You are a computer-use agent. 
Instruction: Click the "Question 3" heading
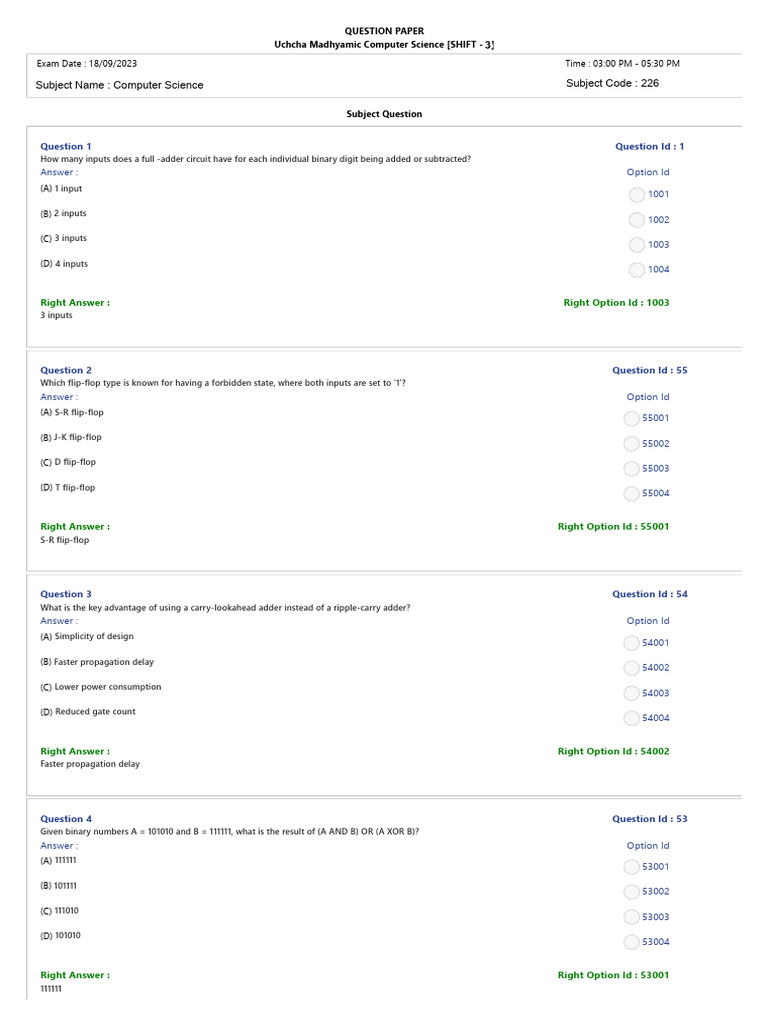coord(65,594)
